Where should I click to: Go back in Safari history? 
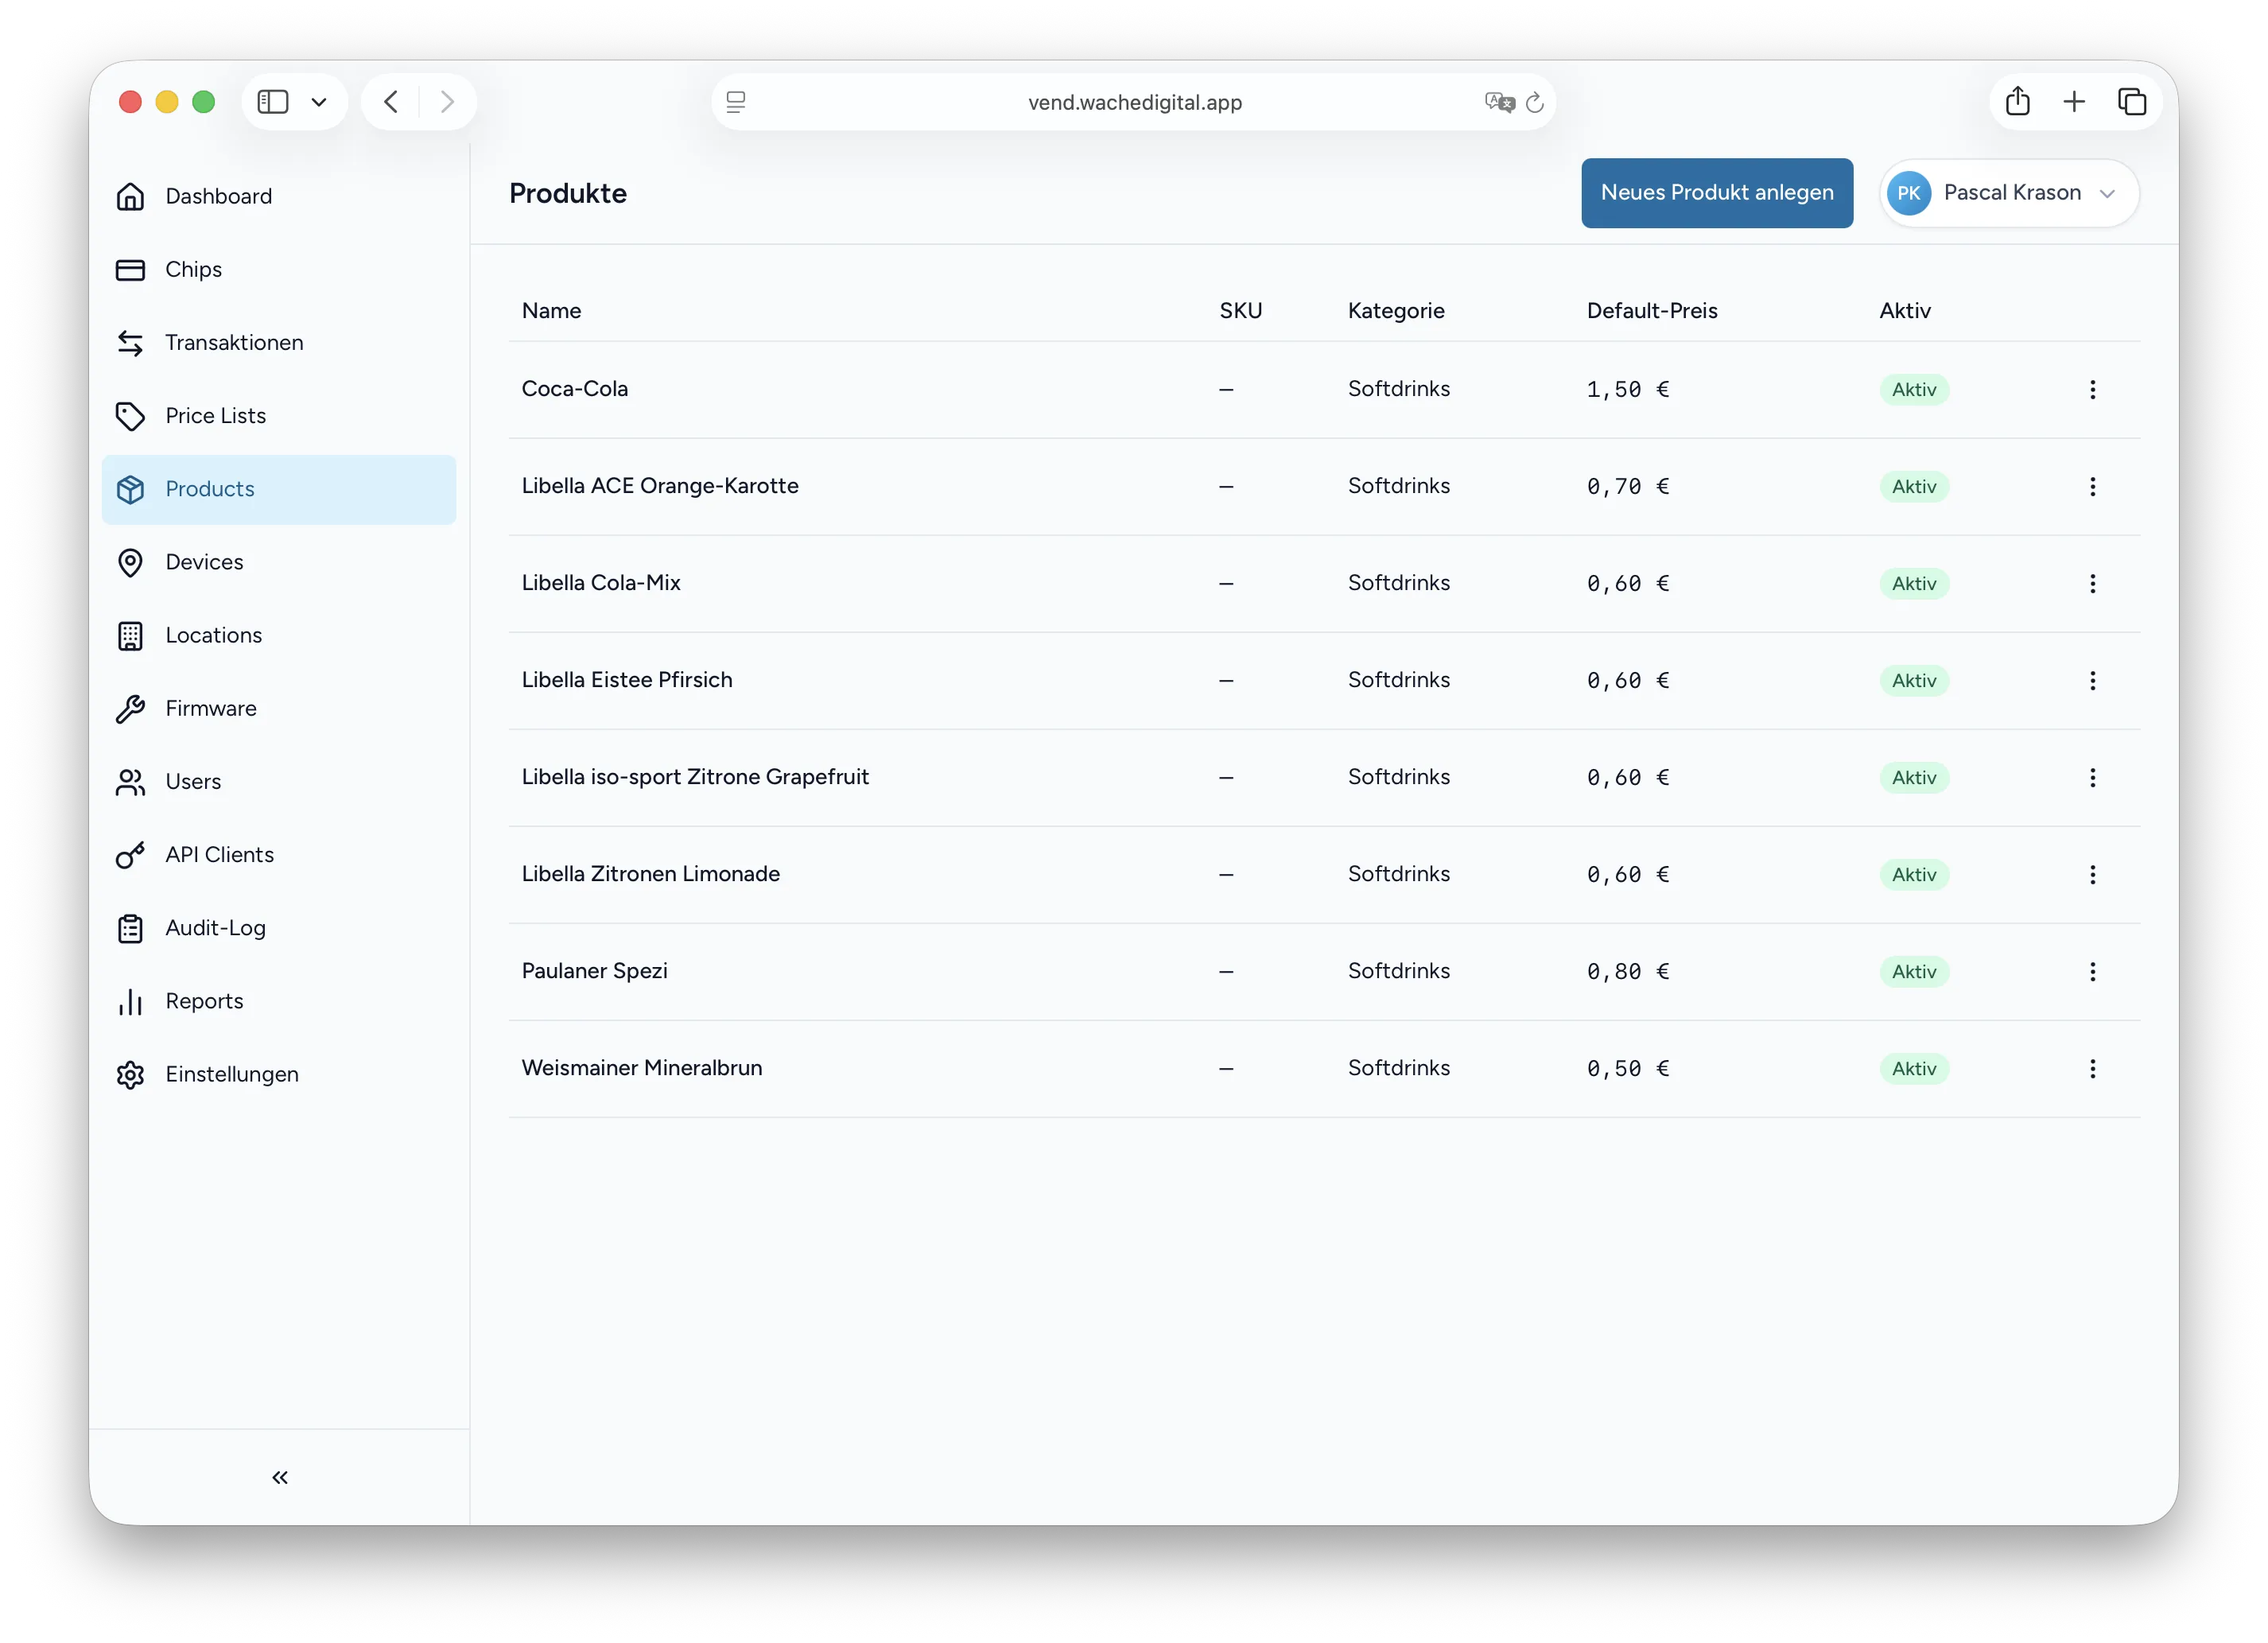pos(391,102)
